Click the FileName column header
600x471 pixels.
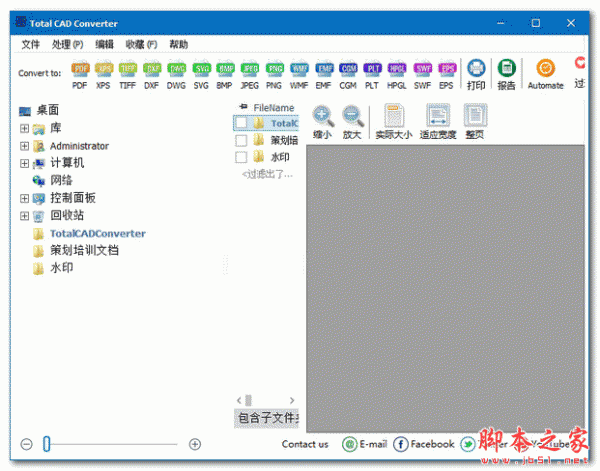point(274,108)
